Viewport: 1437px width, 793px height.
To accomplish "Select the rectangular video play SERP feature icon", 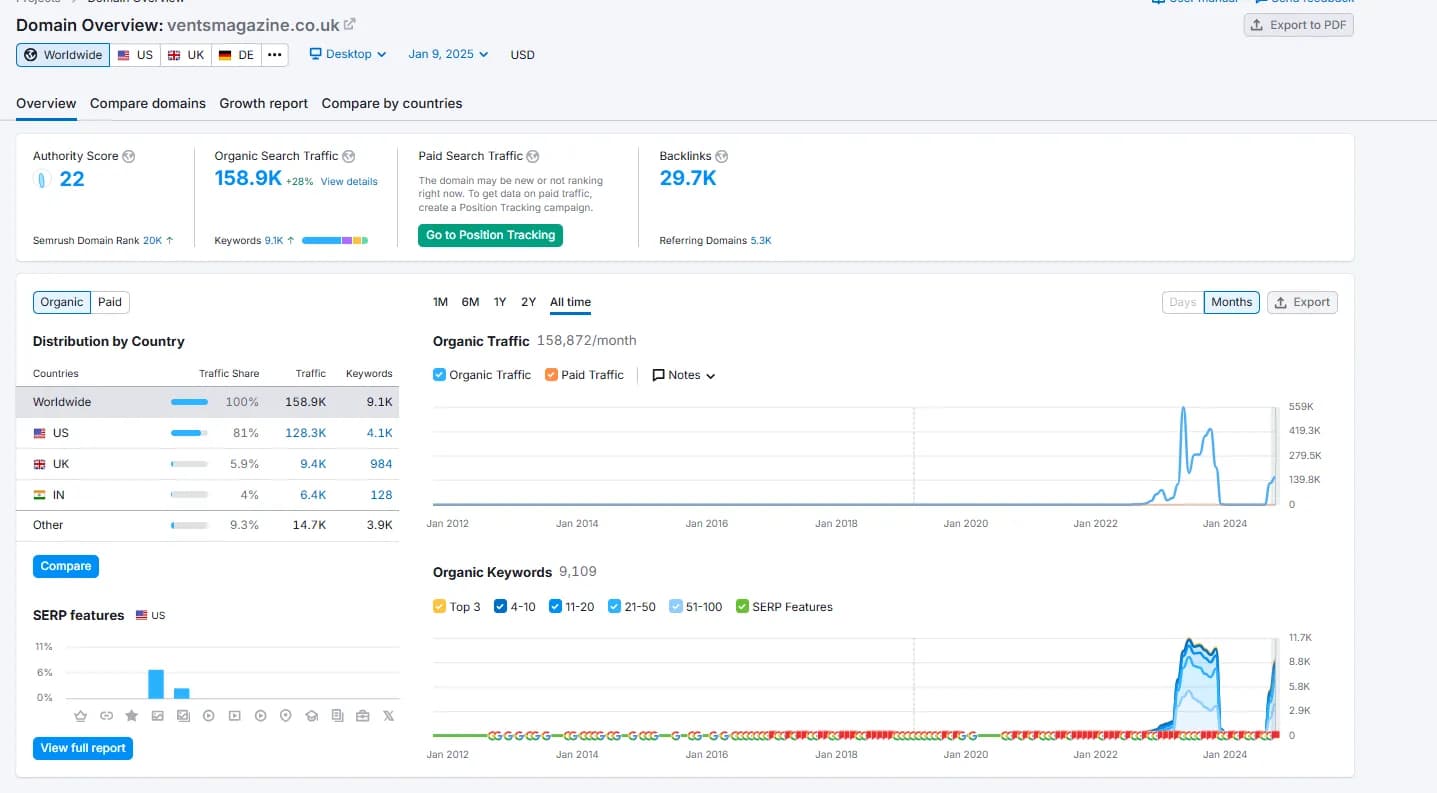I will tap(234, 716).
